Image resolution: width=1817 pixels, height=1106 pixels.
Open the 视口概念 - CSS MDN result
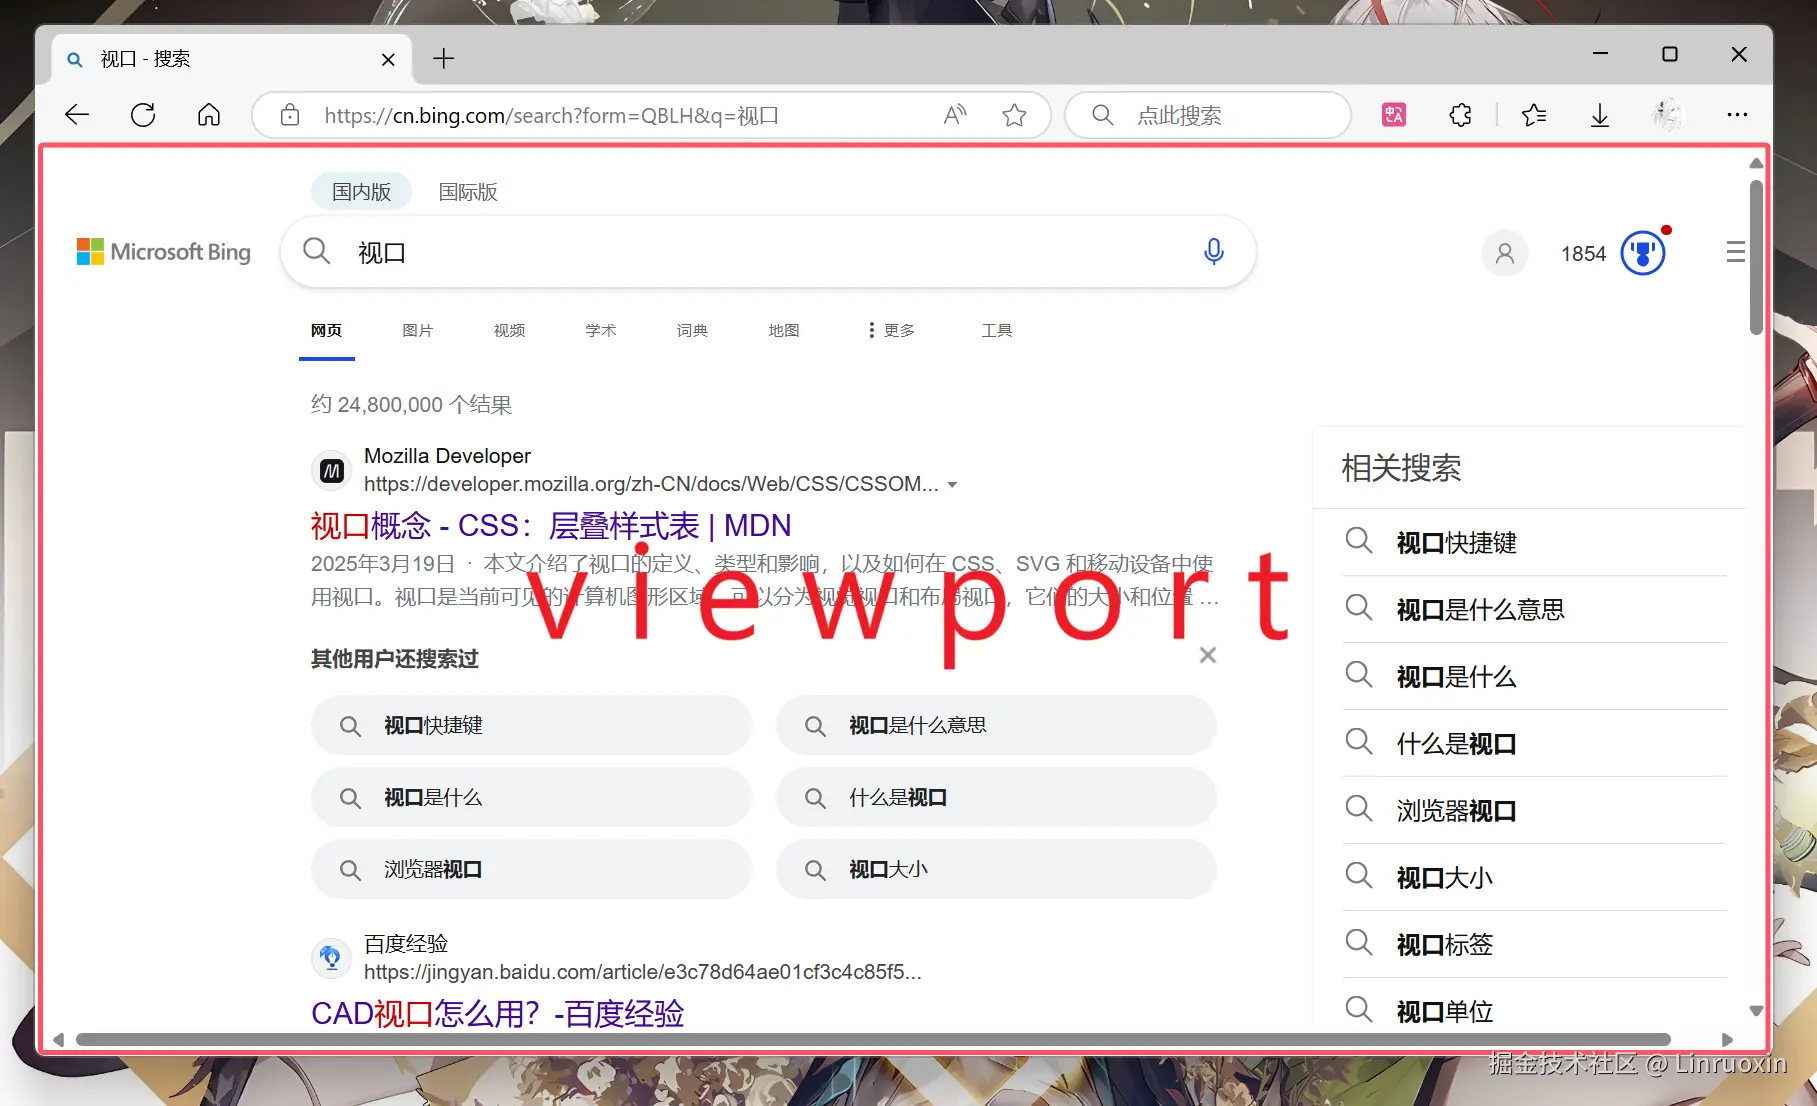pos(551,526)
